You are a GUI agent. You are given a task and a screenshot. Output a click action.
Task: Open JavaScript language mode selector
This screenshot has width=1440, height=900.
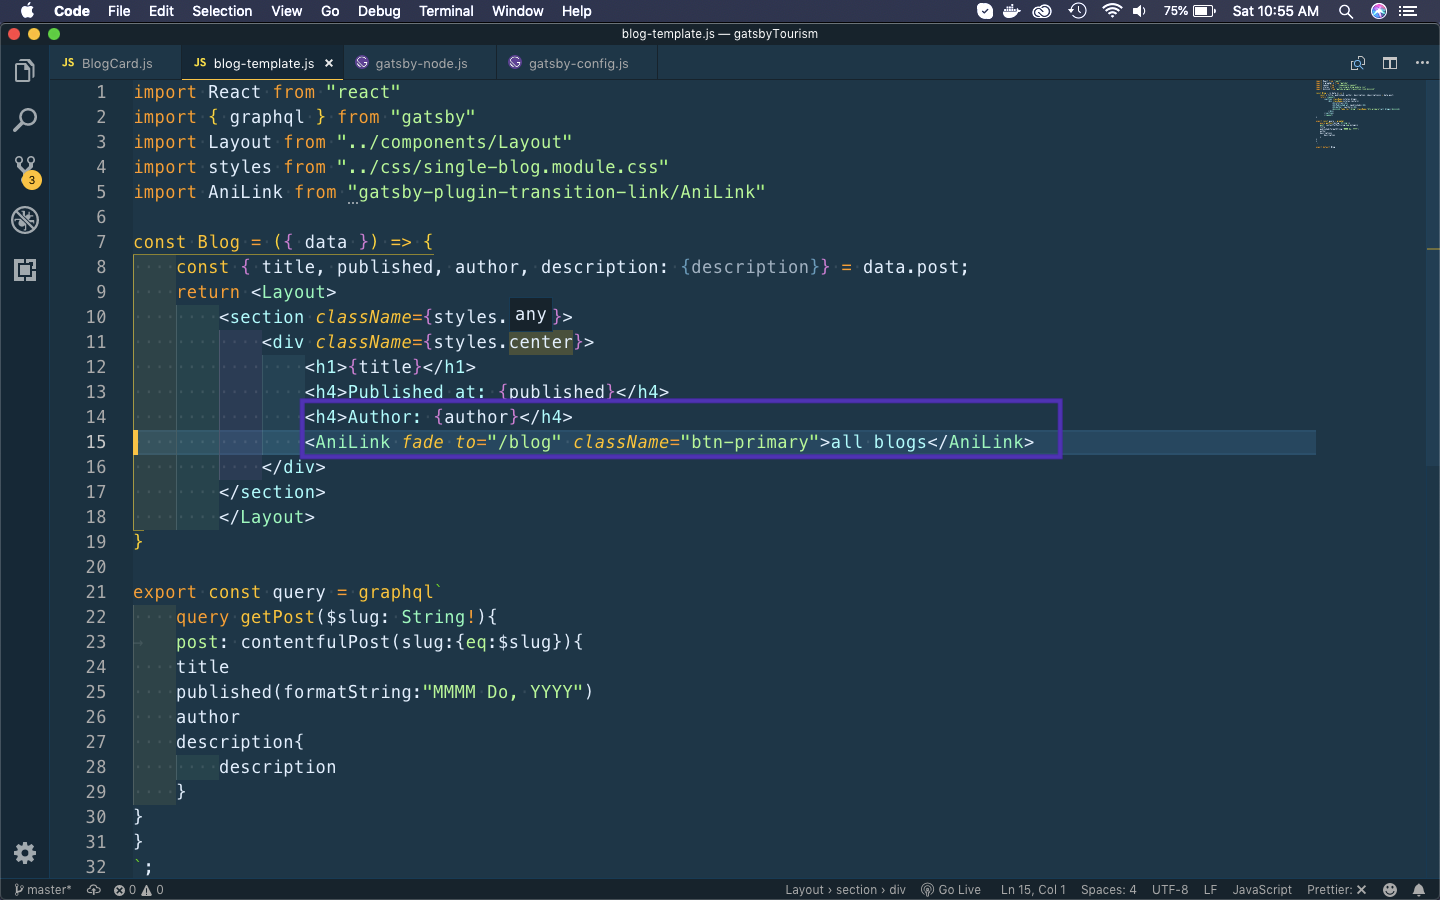(1261, 890)
